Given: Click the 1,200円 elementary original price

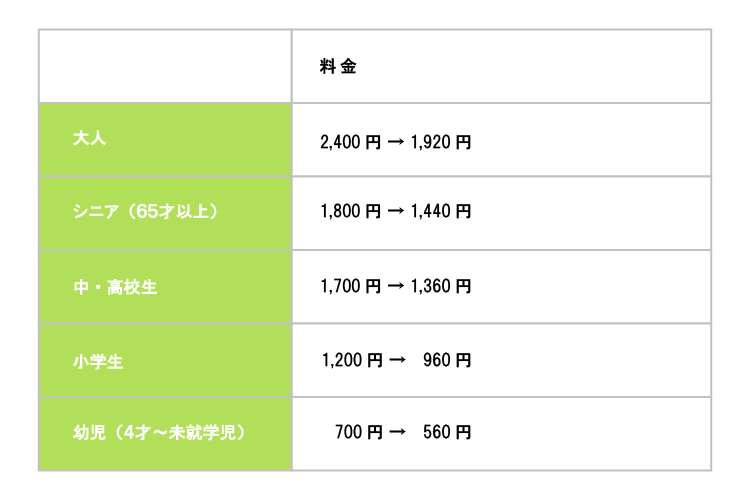Looking at the screenshot, I should (x=350, y=360).
